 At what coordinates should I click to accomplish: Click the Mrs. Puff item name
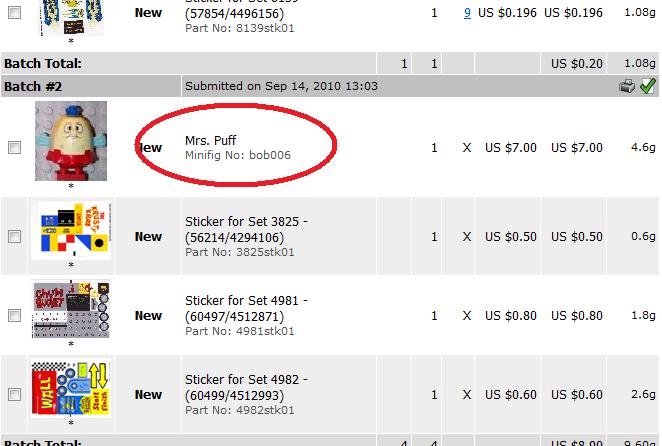211,140
